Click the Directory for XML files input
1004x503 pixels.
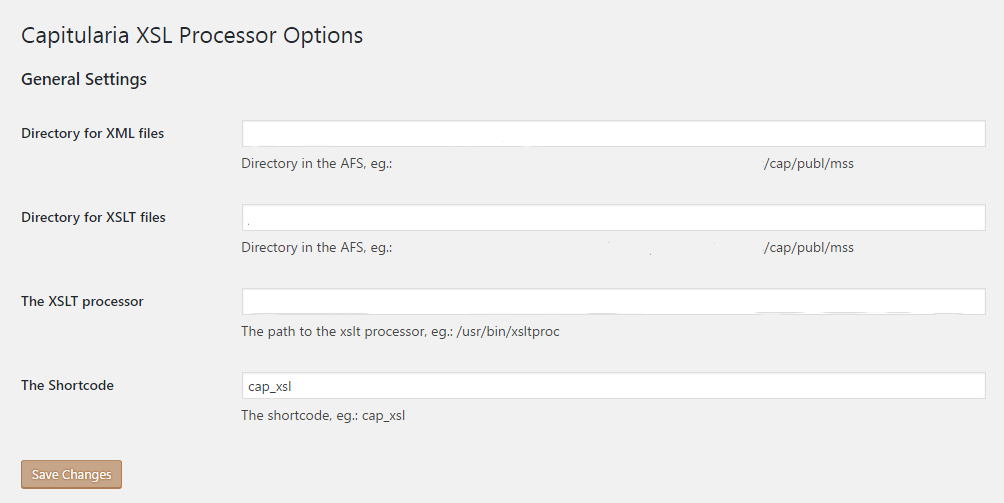click(x=613, y=134)
